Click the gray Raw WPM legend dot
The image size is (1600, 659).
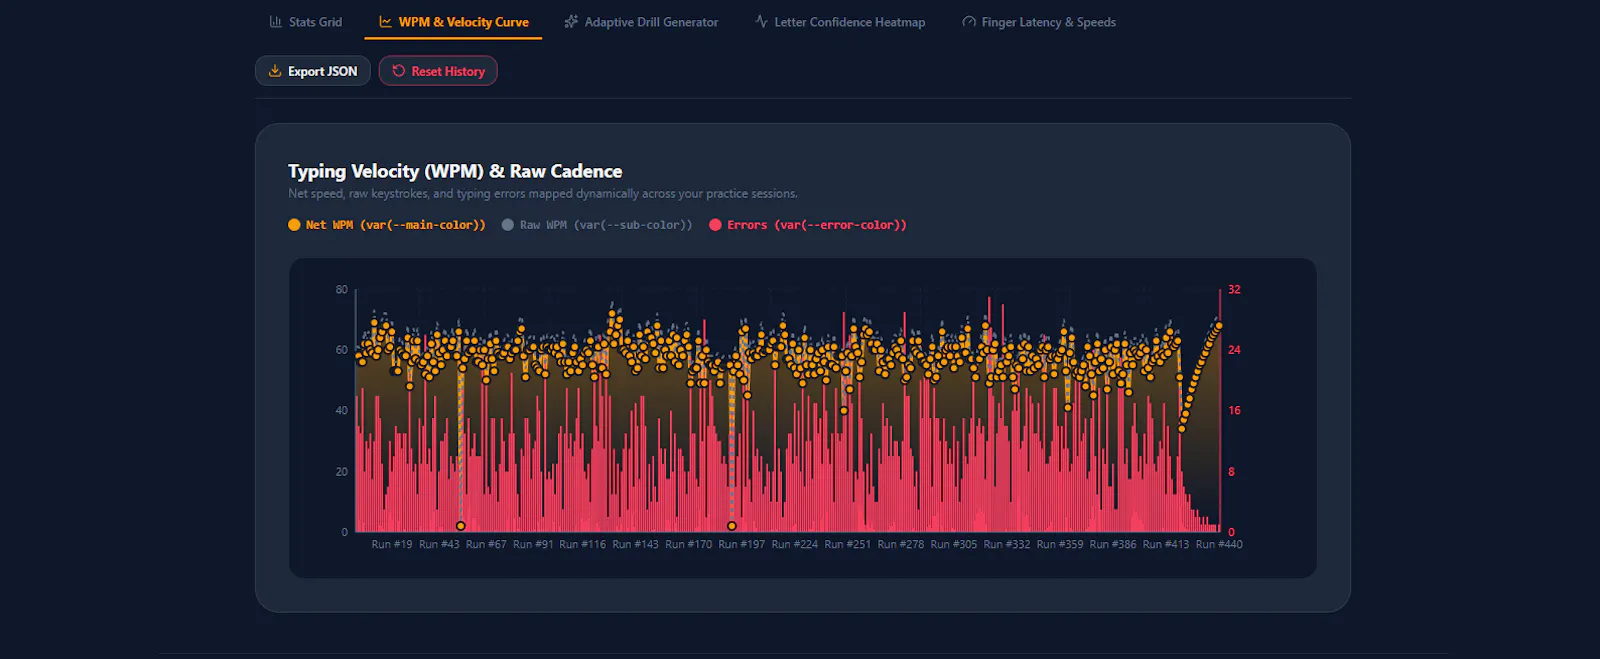point(508,225)
